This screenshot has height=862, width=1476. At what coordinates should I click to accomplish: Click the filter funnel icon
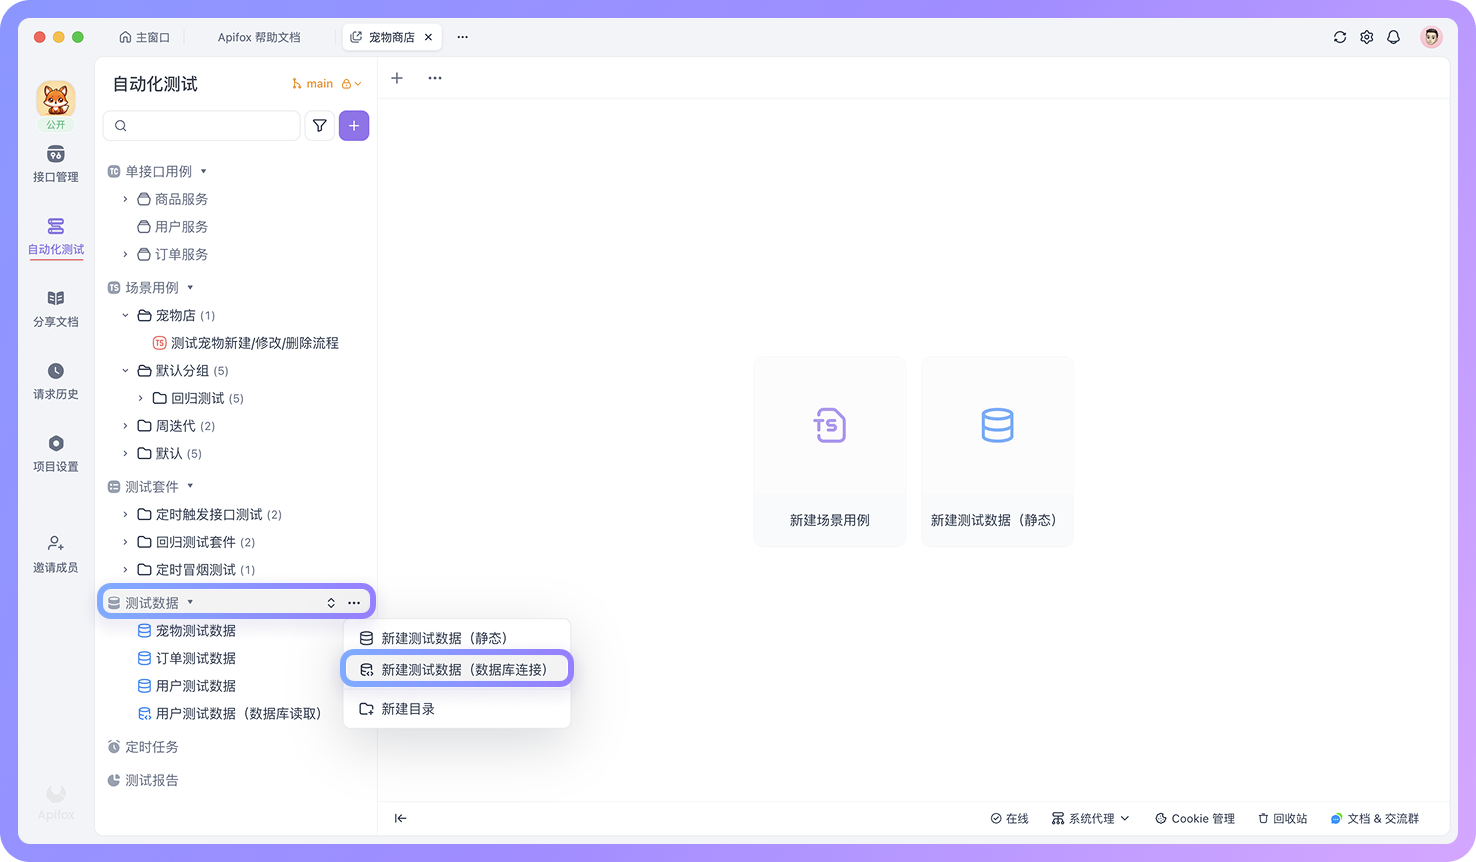point(319,126)
